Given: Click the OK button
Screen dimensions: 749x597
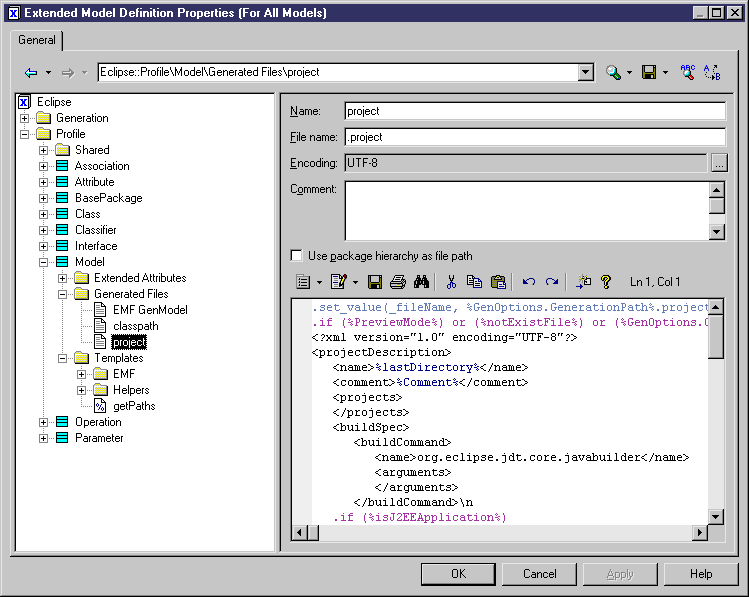Looking at the screenshot, I should point(458,574).
